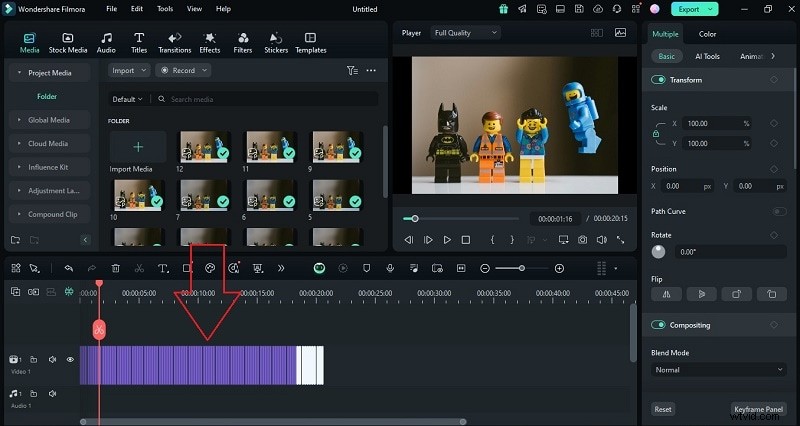Screen dimensions: 800x426
Task: Play the video preview
Action: point(447,240)
